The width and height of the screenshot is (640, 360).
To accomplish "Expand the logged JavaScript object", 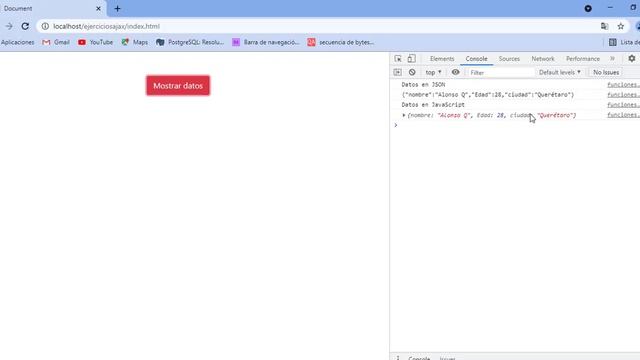I will [x=404, y=116].
